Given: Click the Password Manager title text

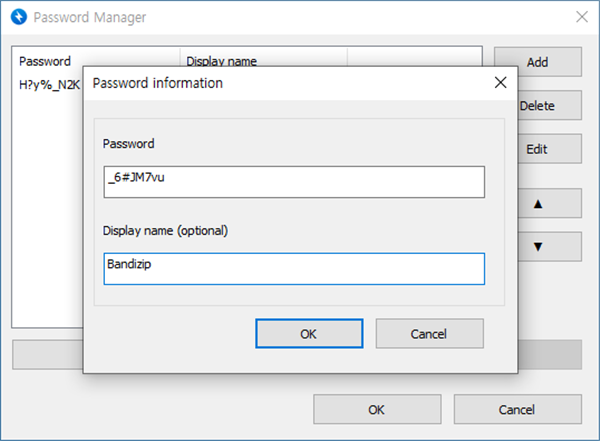Looking at the screenshot, I should (x=90, y=17).
